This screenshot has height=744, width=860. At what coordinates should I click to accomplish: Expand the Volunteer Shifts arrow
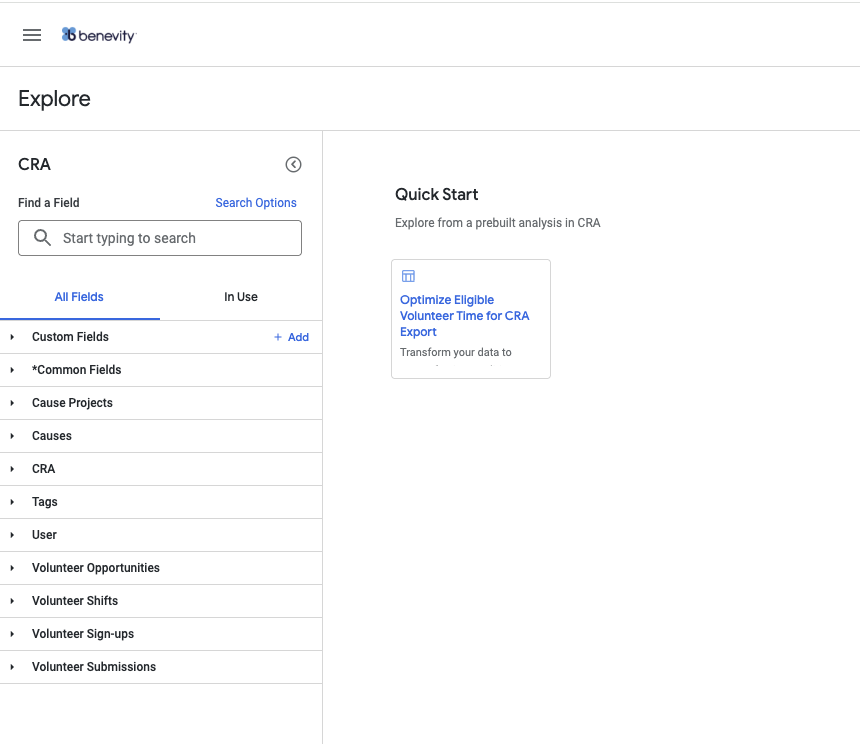(x=12, y=601)
